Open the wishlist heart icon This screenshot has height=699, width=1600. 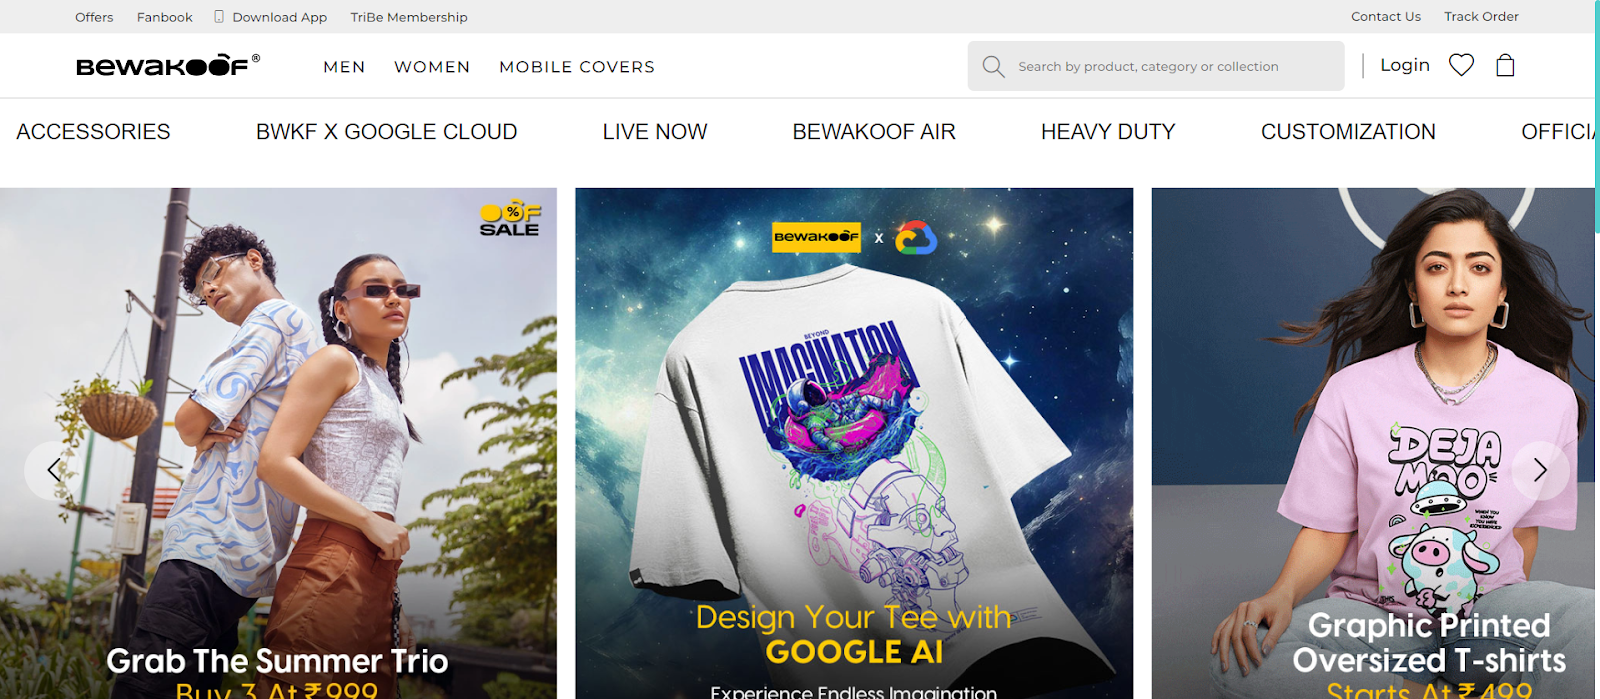[1461, 66]
